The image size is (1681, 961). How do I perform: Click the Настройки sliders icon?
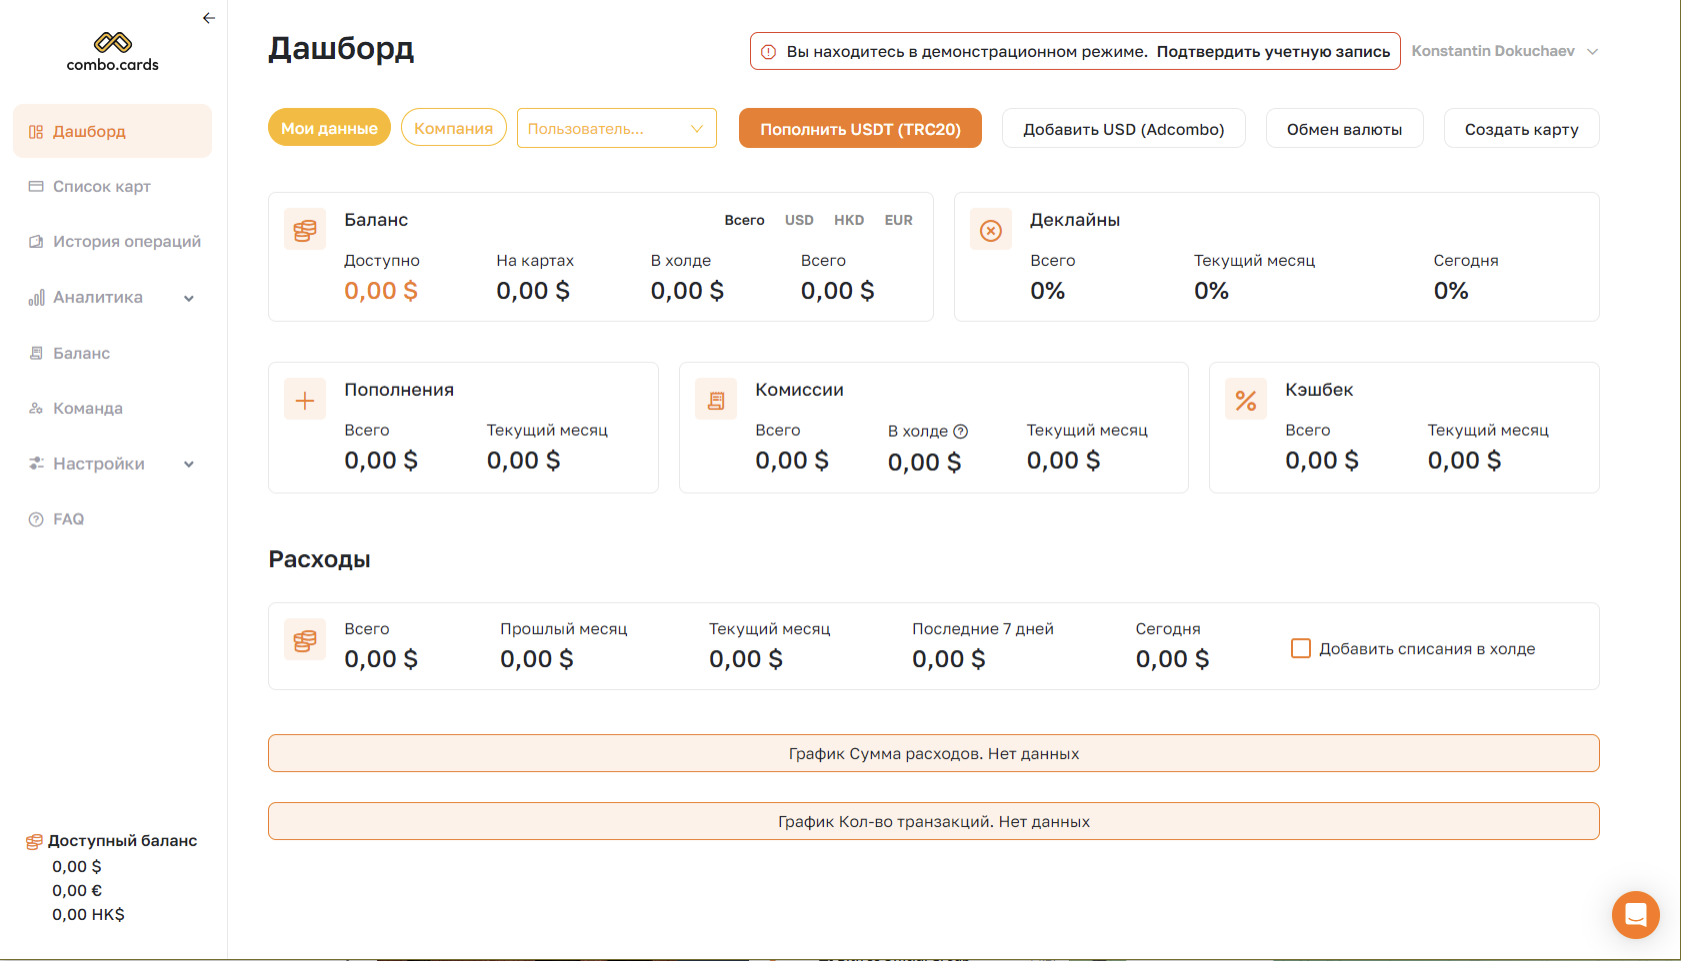pyautogui.click(x=36, y=463)
